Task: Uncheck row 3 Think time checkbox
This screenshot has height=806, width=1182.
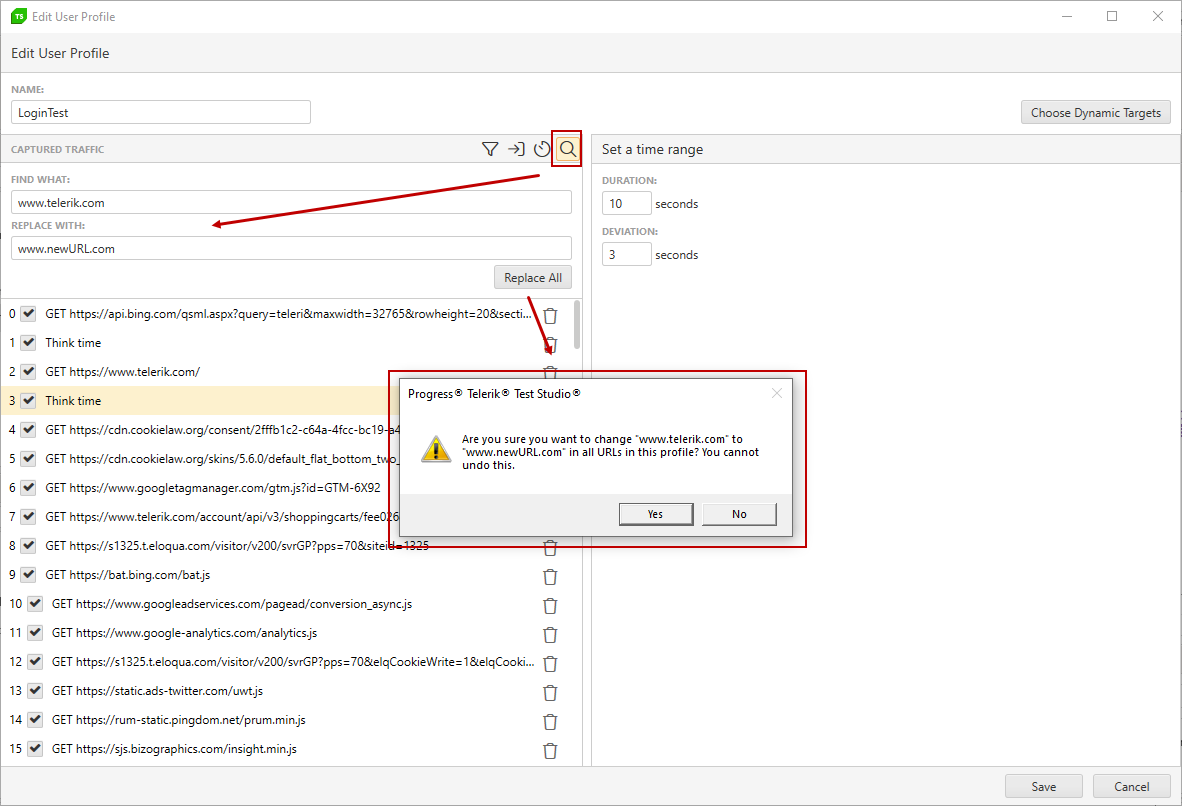Action: pos(28,400)
